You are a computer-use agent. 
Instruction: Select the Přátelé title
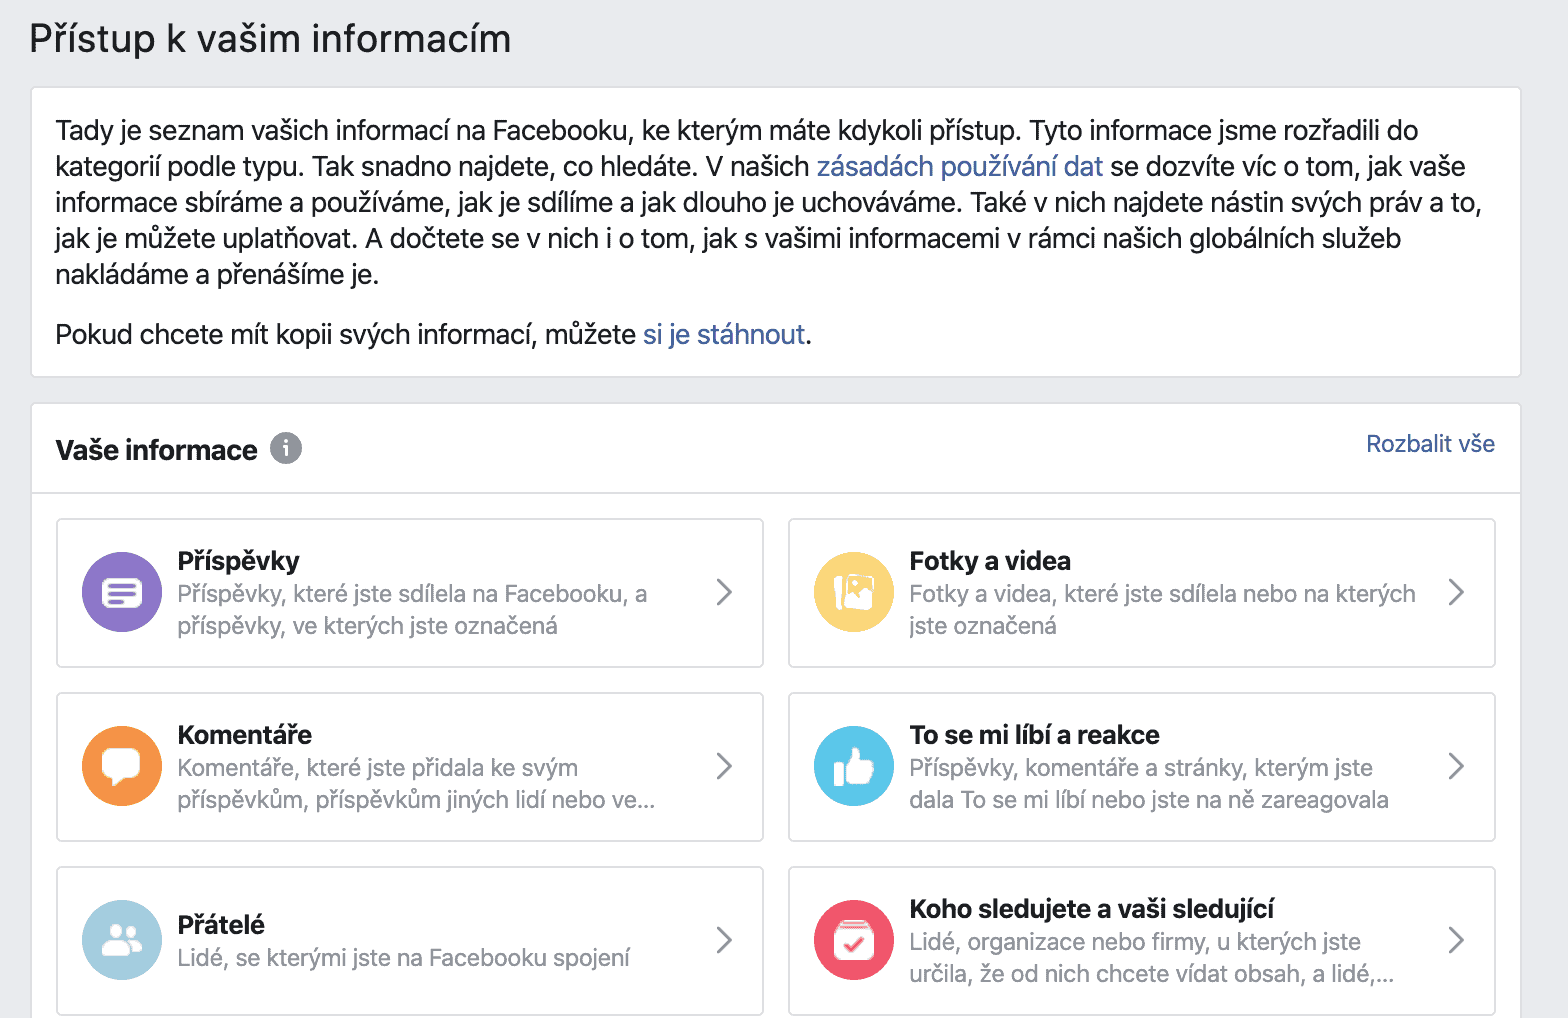[221, 925]
